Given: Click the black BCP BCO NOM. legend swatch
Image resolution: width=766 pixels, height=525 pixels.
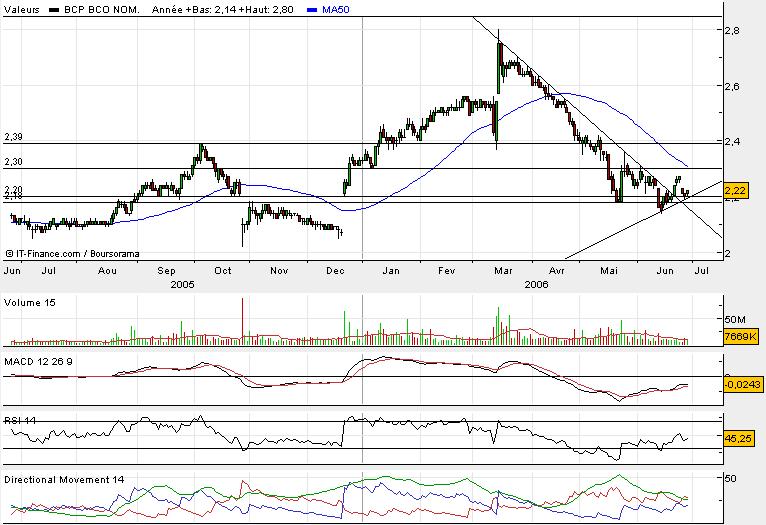Looking at the screenshot, I should [54, 10].
